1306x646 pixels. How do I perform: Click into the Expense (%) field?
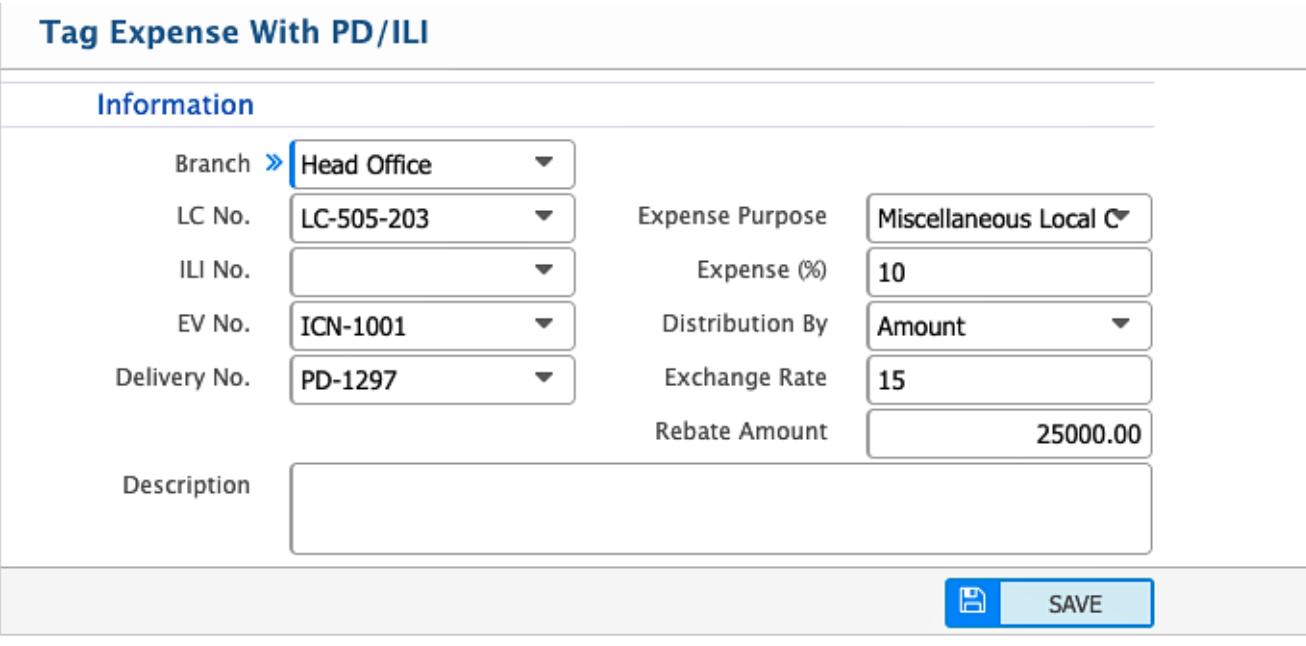coord(1008,272)
